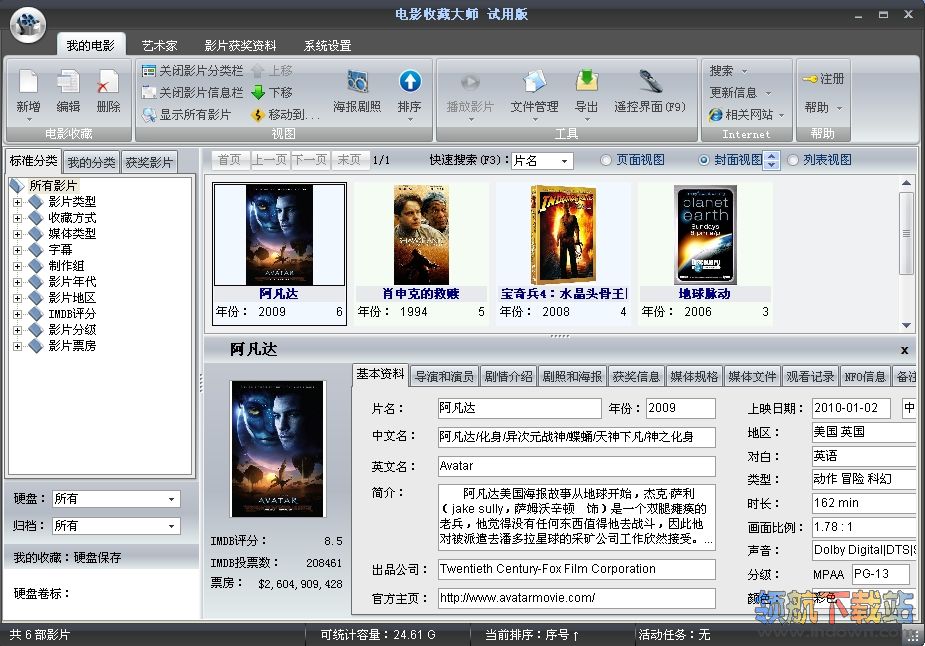Image resolution: width=925 pixels, height=646 pixels.
Task: Select the 页面视图 radio button
Action: (x=605, y=160)
